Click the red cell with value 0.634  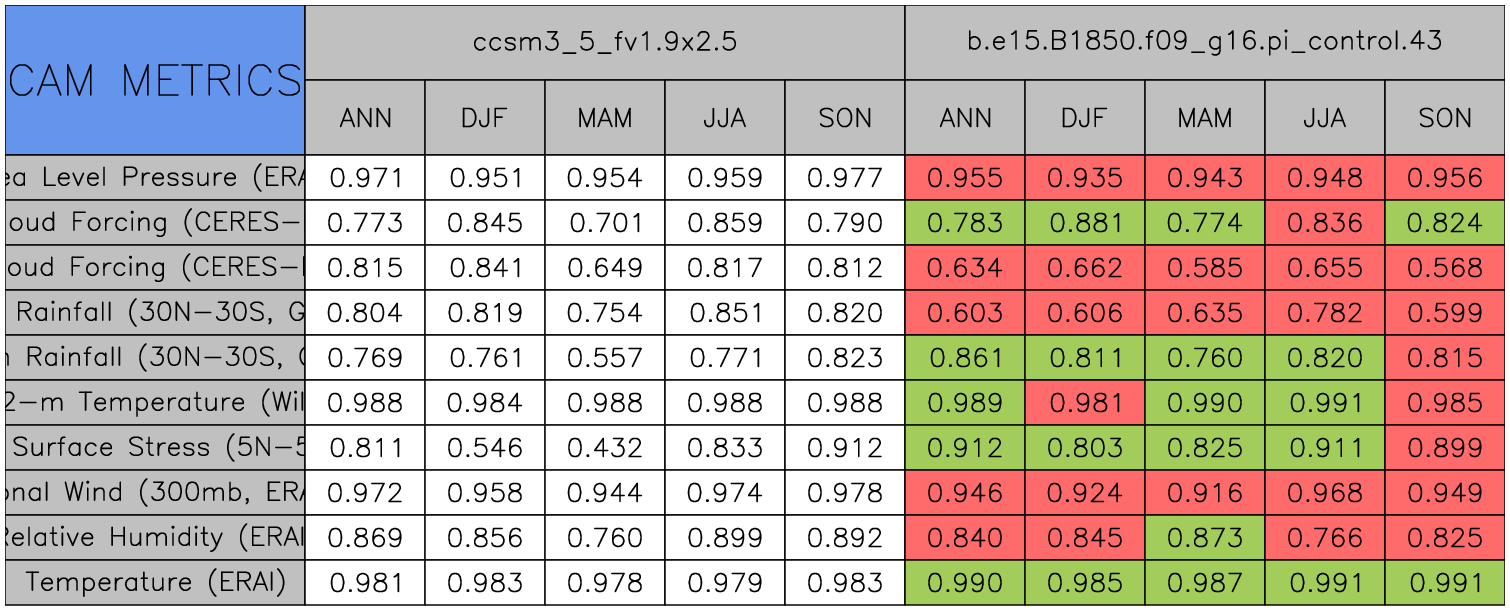point(965,268)
